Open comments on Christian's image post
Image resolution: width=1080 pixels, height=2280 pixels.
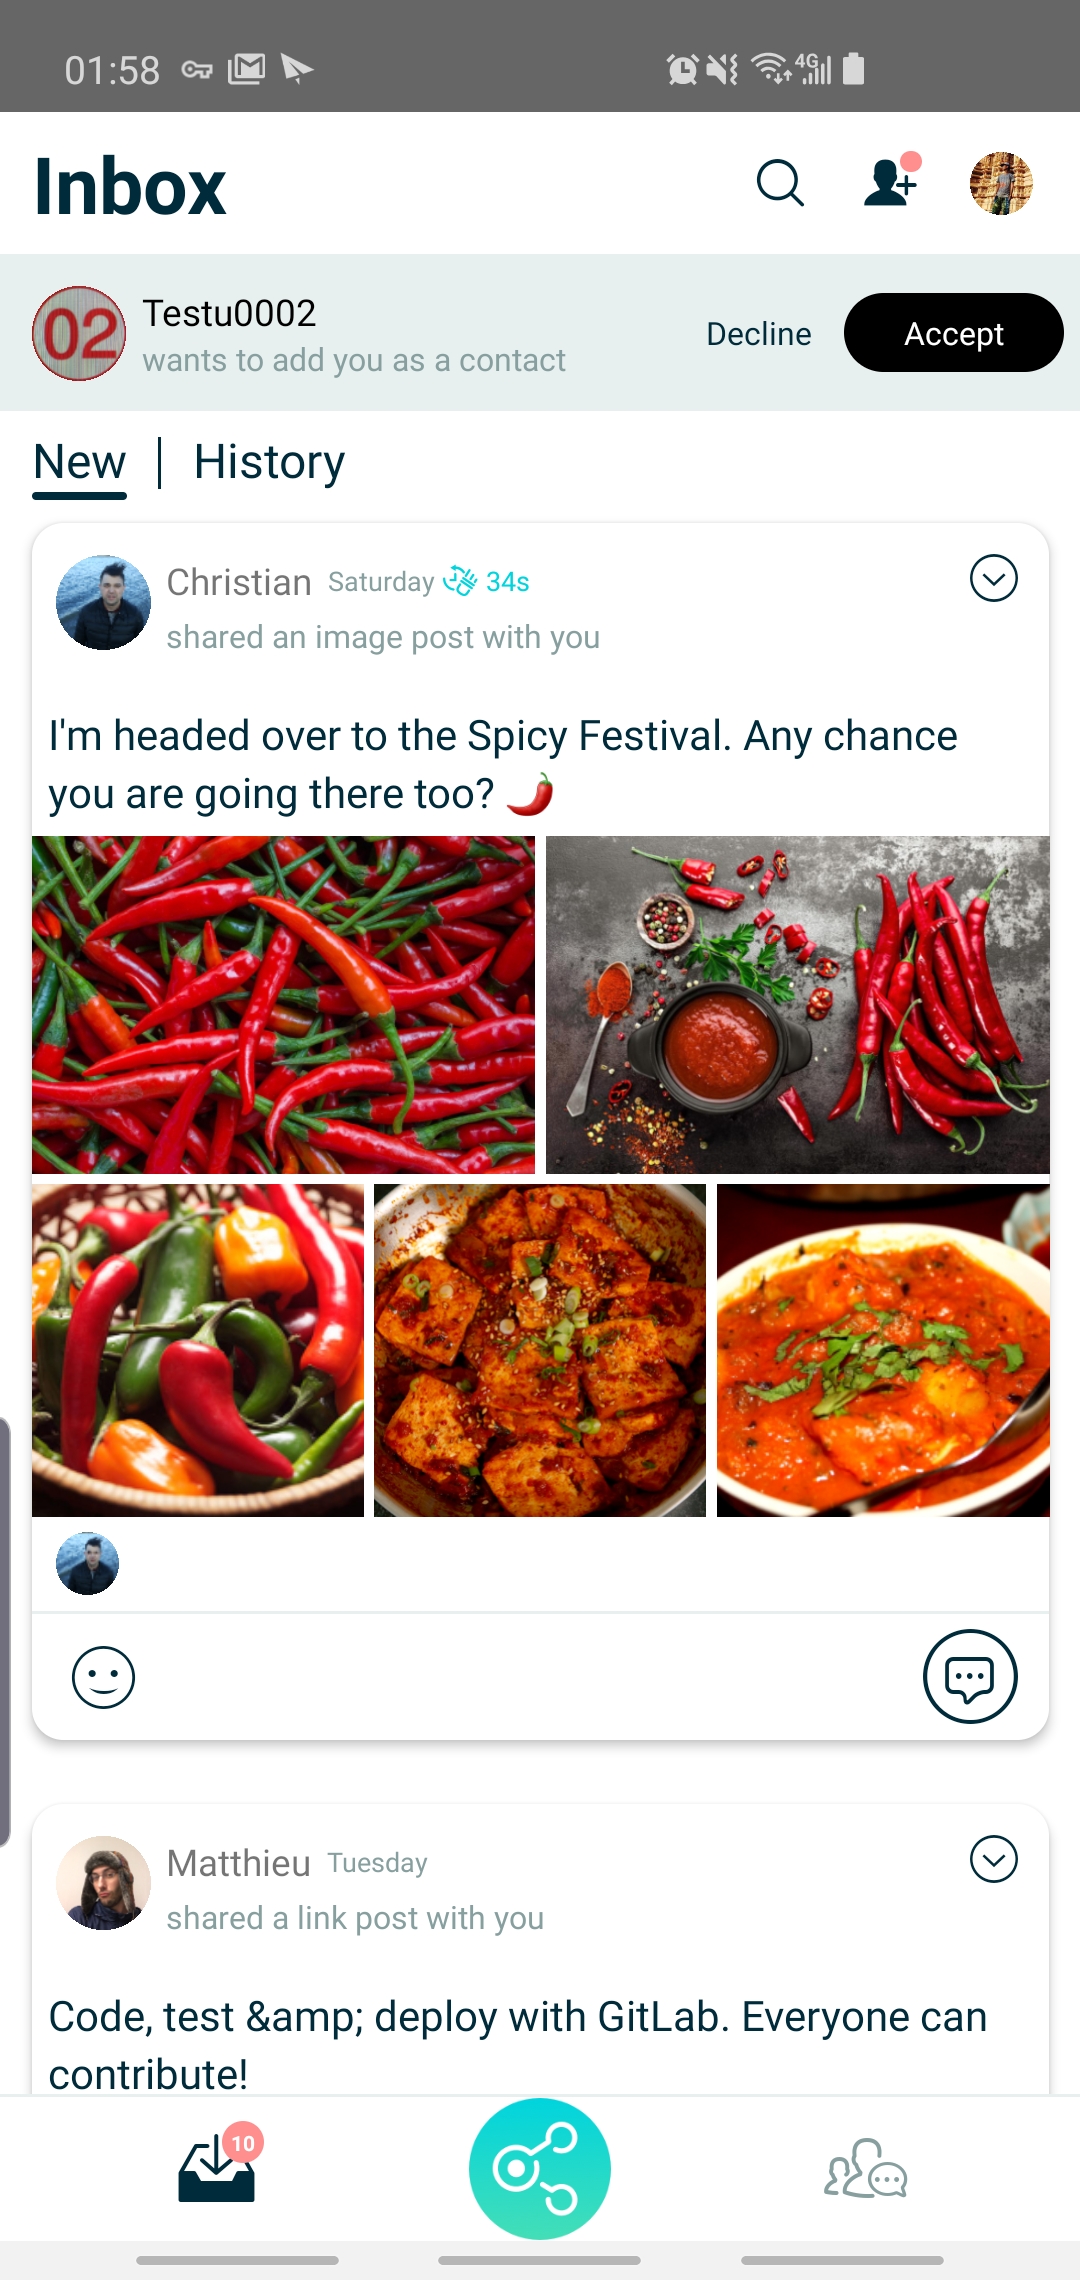[x=969, y=1677]
